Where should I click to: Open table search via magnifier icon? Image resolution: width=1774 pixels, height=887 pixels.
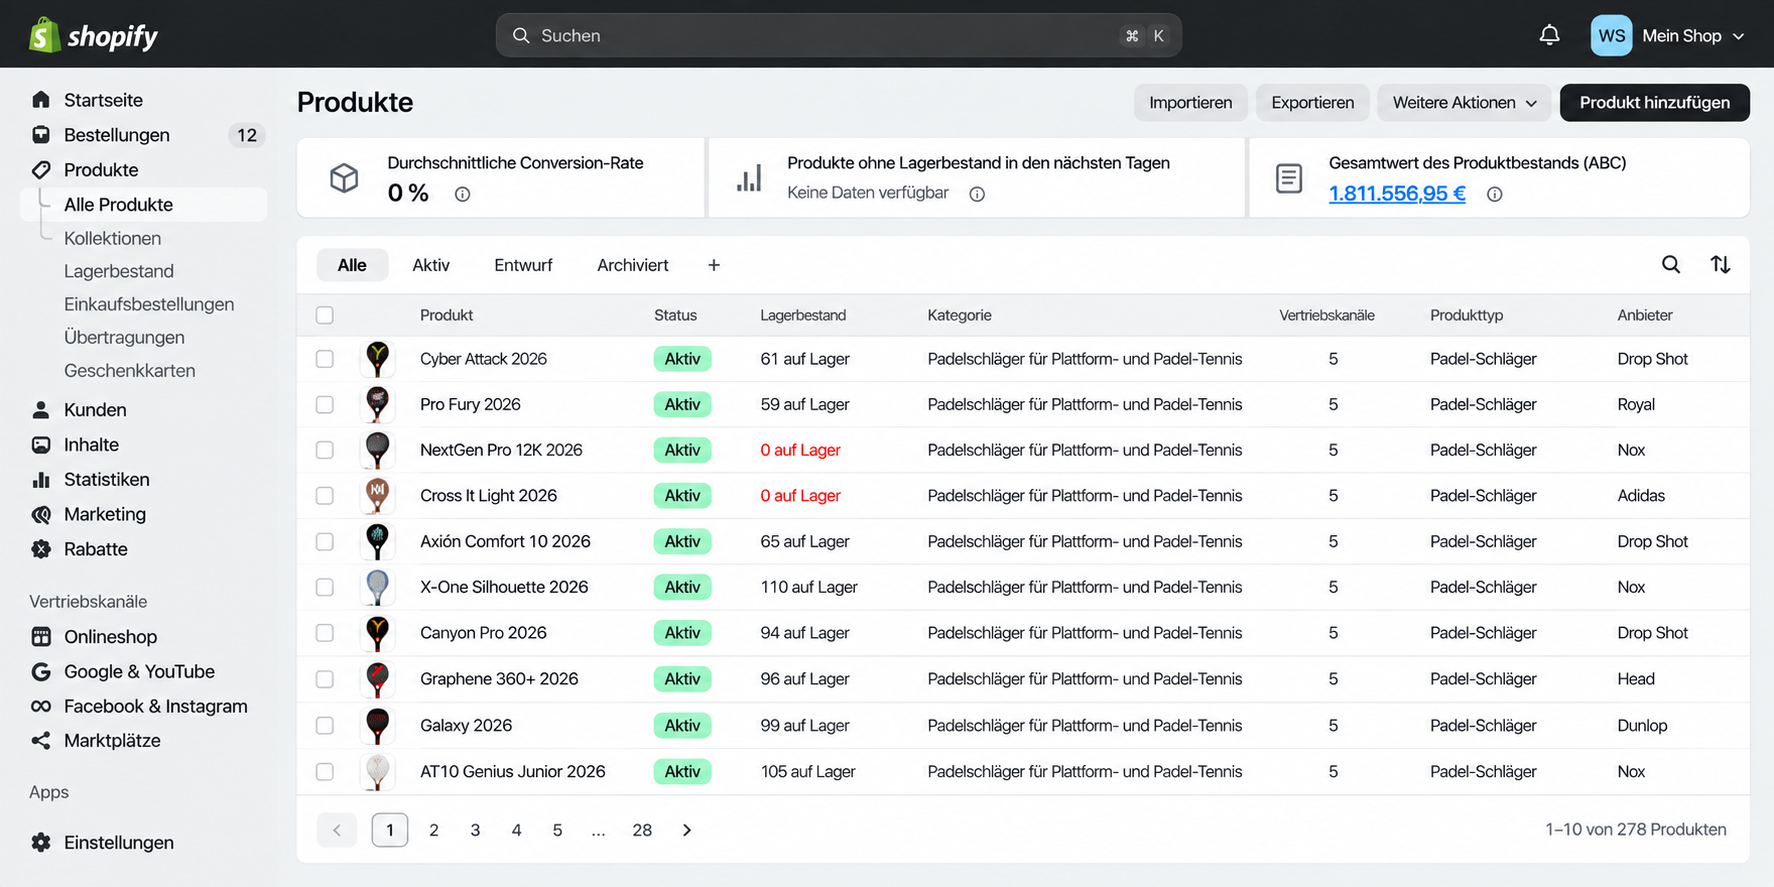[1670, 264]
